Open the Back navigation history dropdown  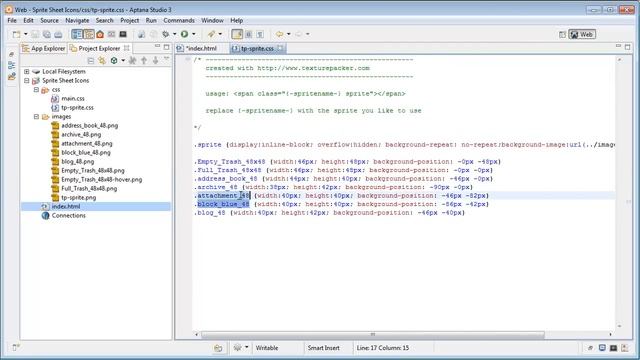point(289,34)
